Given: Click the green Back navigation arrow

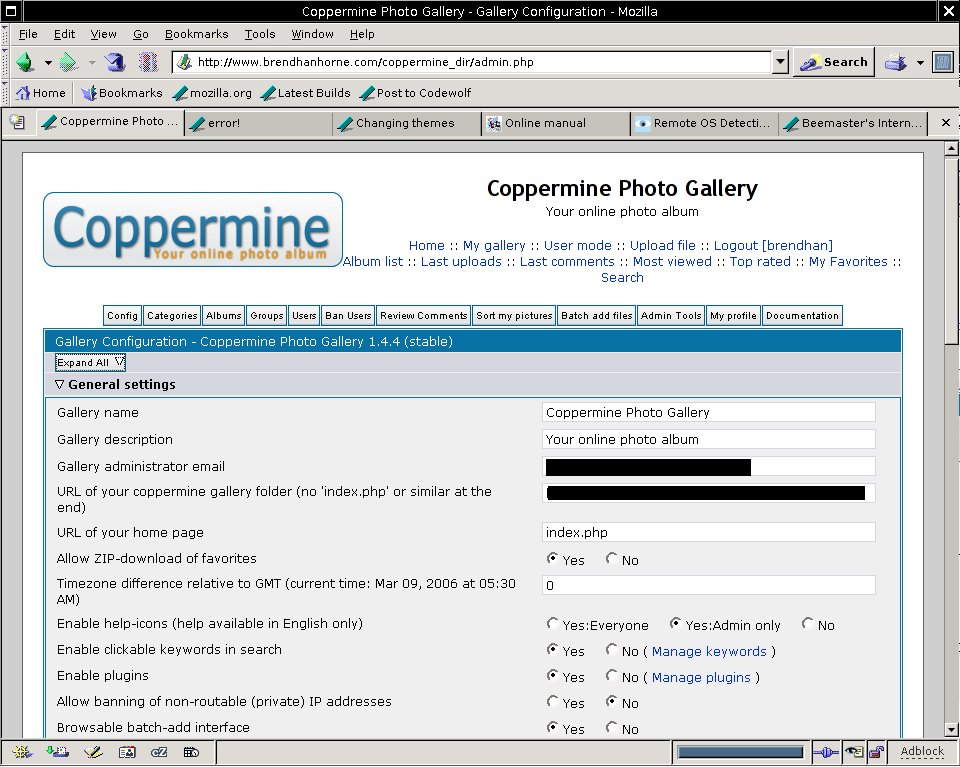Looking at the screenshot, I should click(x=25, y=62).
